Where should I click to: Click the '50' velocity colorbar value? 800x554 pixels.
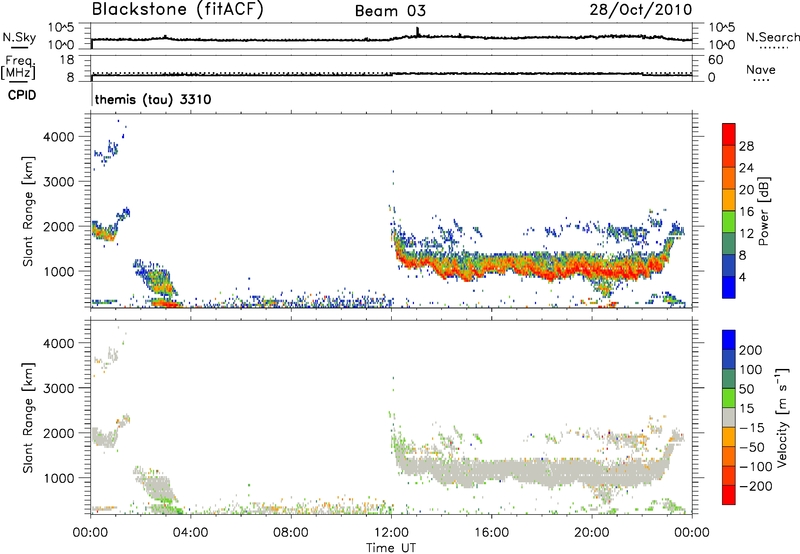(746, 389)
